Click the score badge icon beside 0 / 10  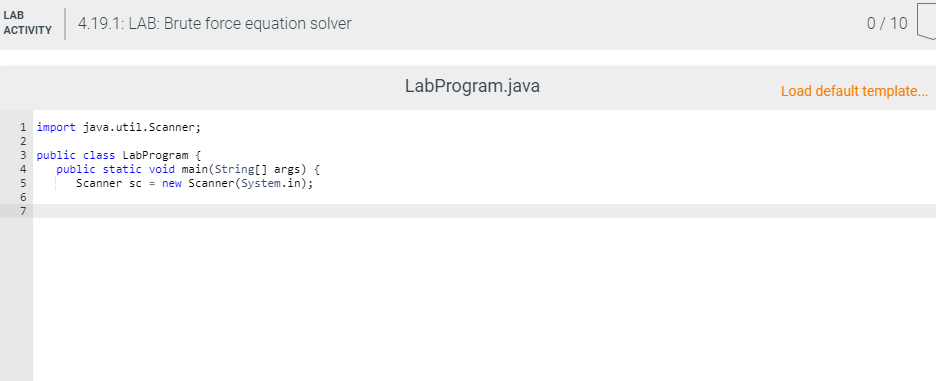point(926,25)
